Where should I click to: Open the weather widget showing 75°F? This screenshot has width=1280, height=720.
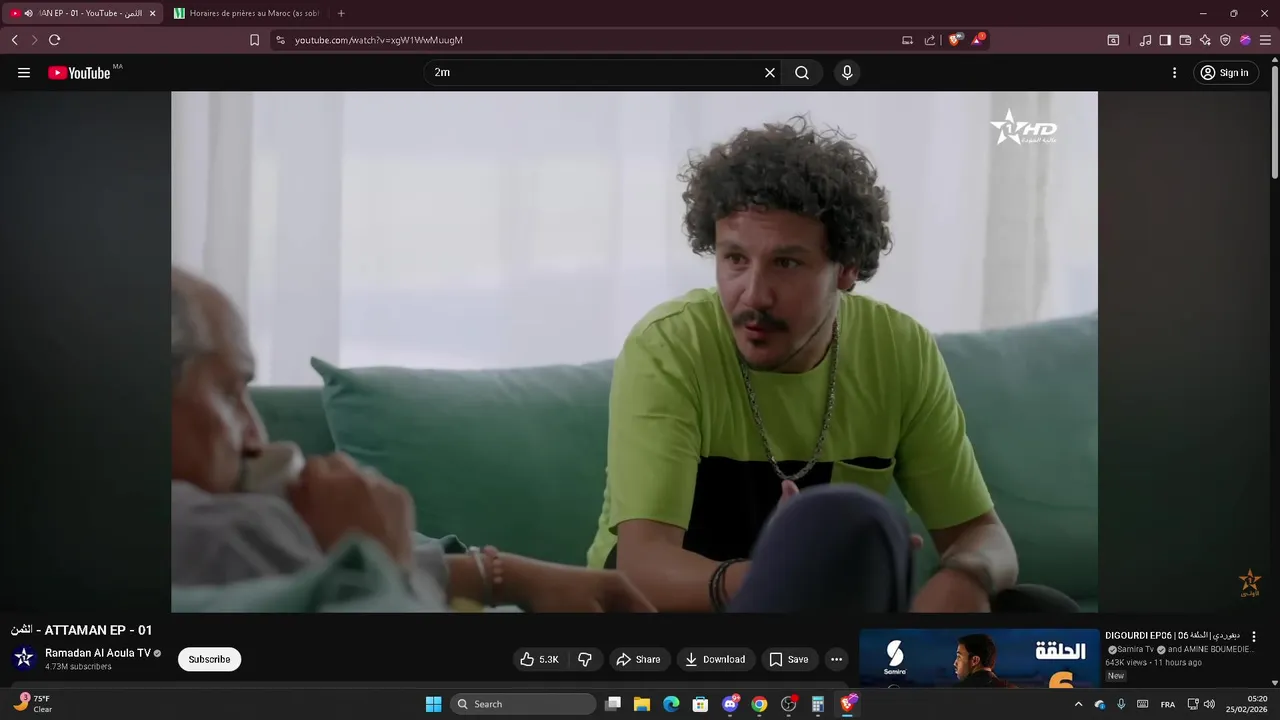pos(32,704)
